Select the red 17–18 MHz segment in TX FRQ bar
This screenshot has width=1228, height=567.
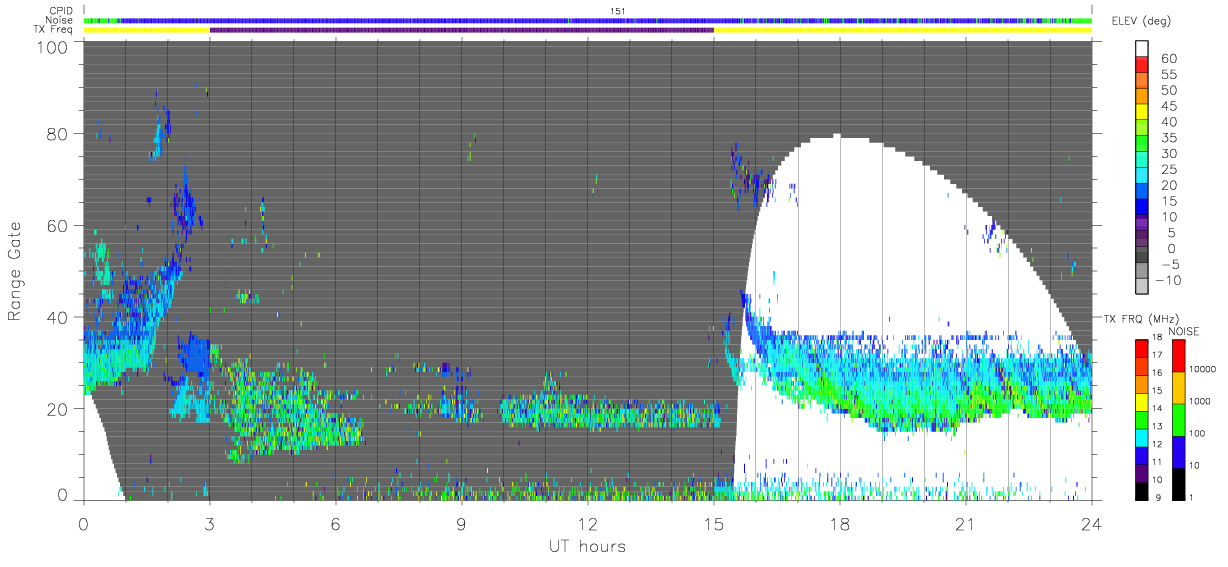pyautogui.click(x=1142, y=349)
